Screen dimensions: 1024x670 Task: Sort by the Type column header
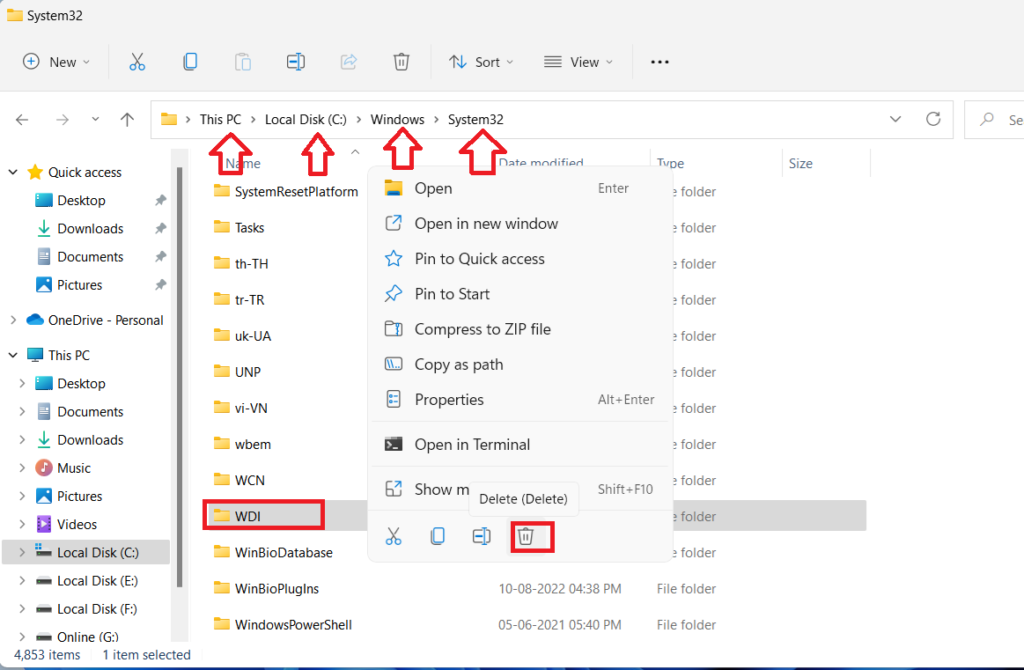[x=716, y=163]
